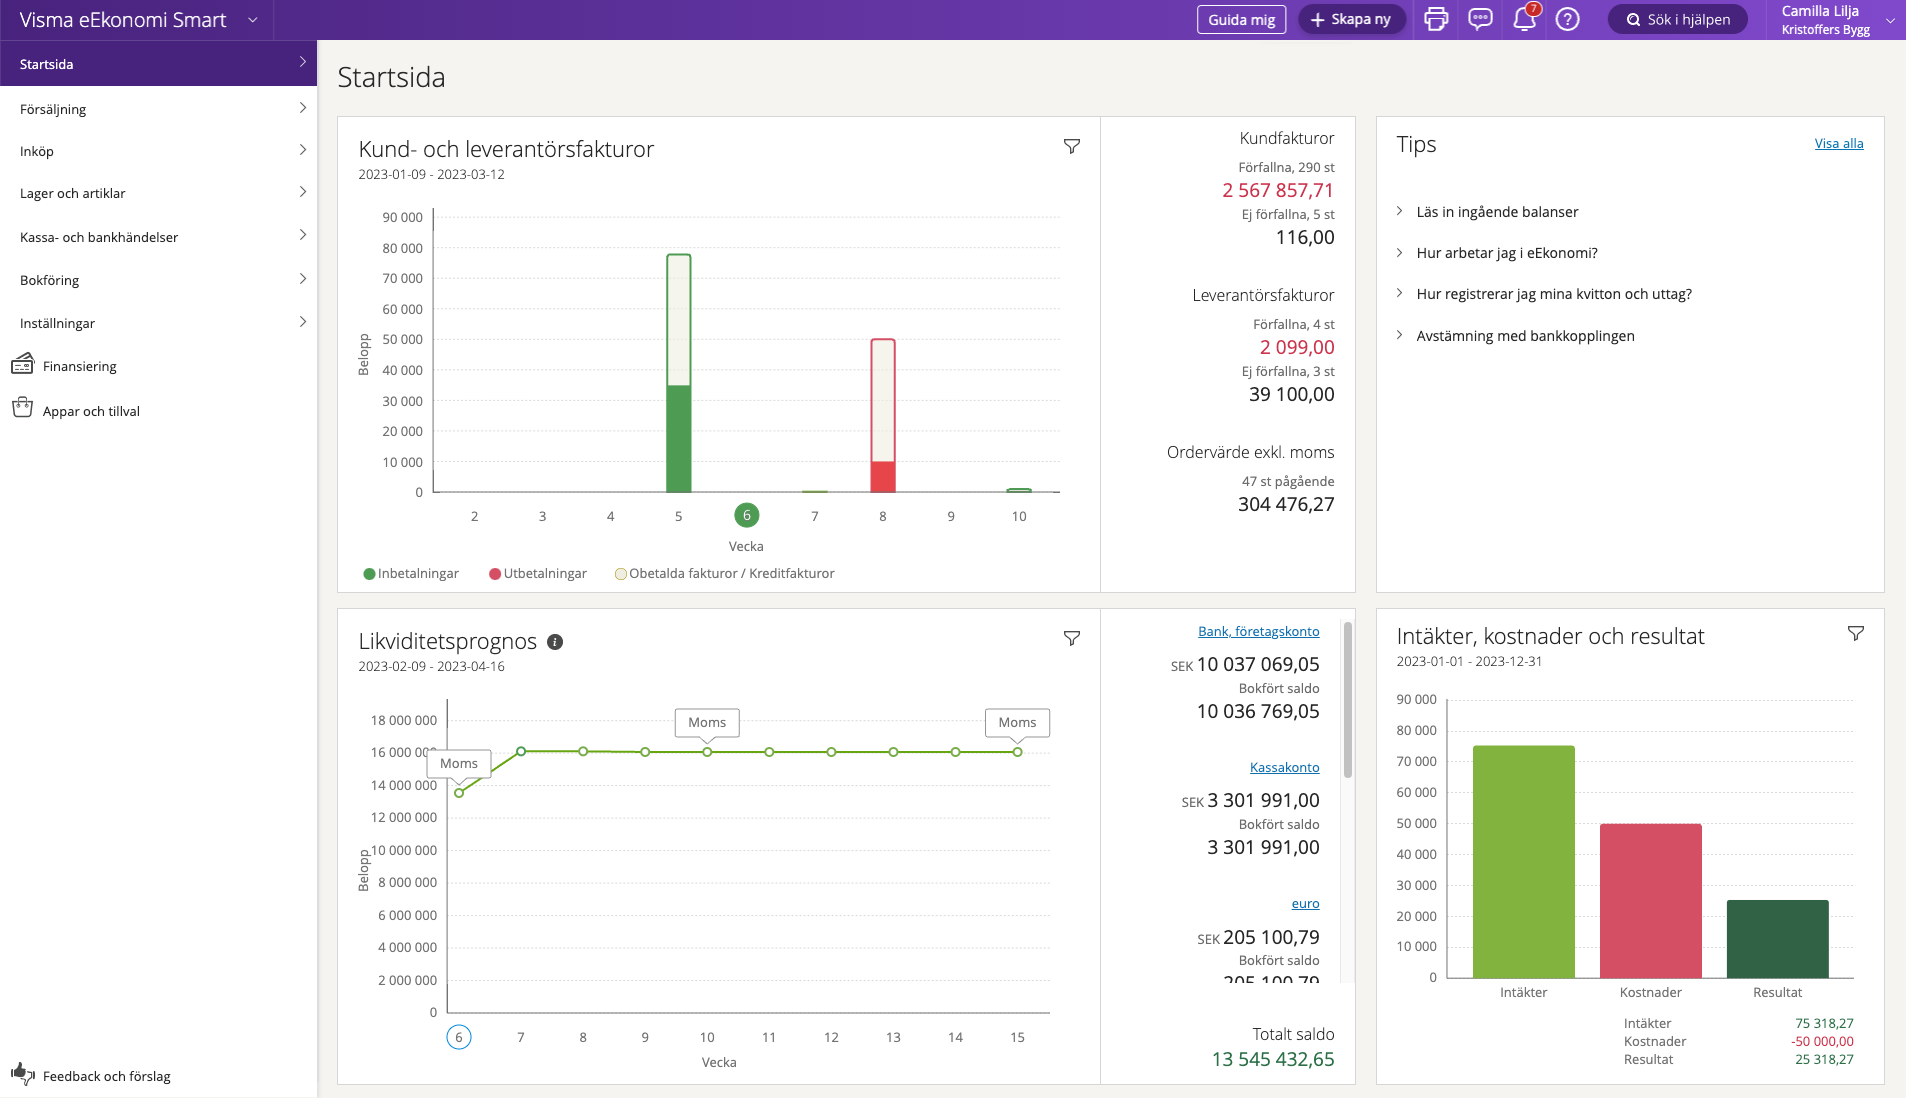Open notifications via the bell icon
Screen dimensions: 1906x1098
pos(1523,20)
